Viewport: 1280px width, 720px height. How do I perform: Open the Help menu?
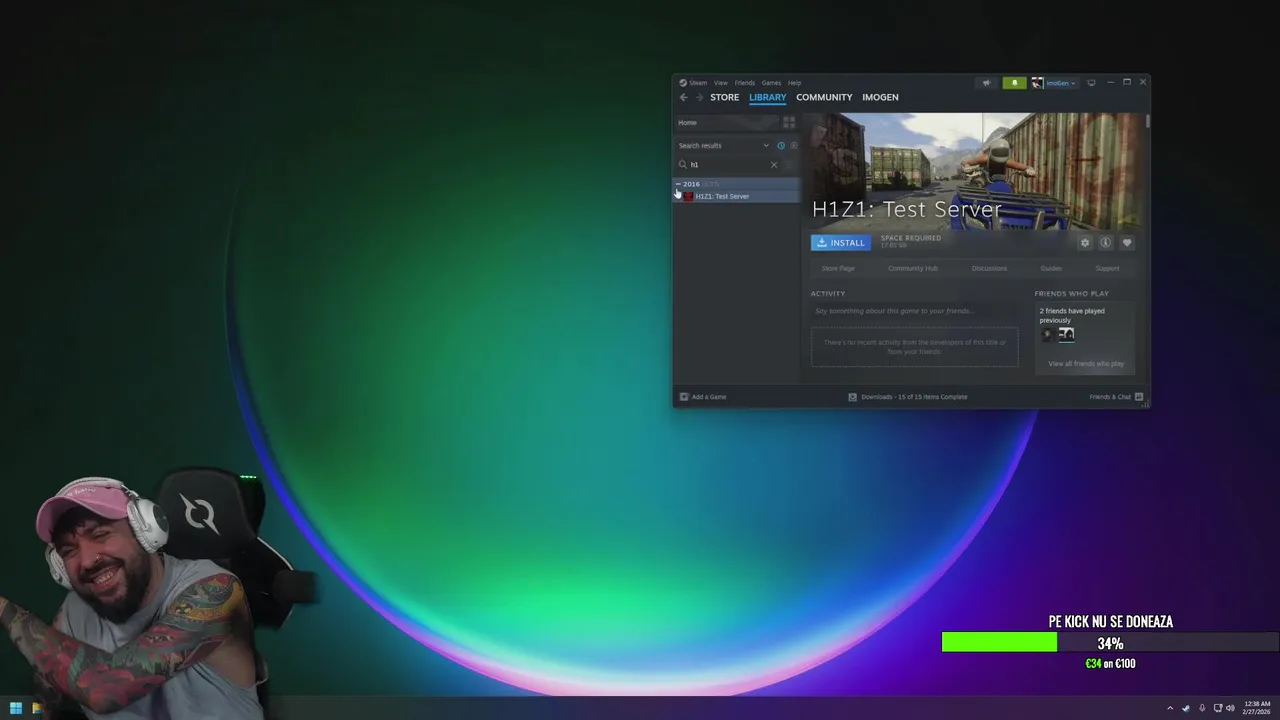click(x=794, y=83)
